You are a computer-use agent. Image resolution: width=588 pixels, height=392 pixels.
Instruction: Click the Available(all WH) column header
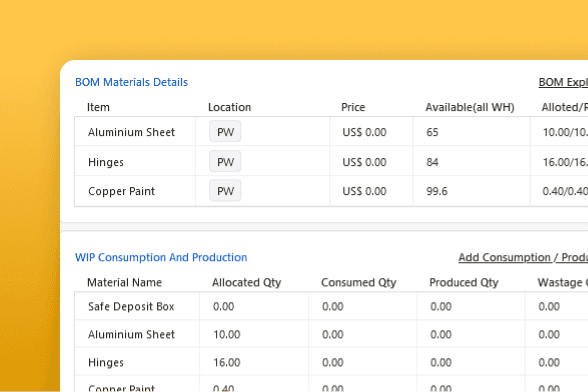(470, 107)
